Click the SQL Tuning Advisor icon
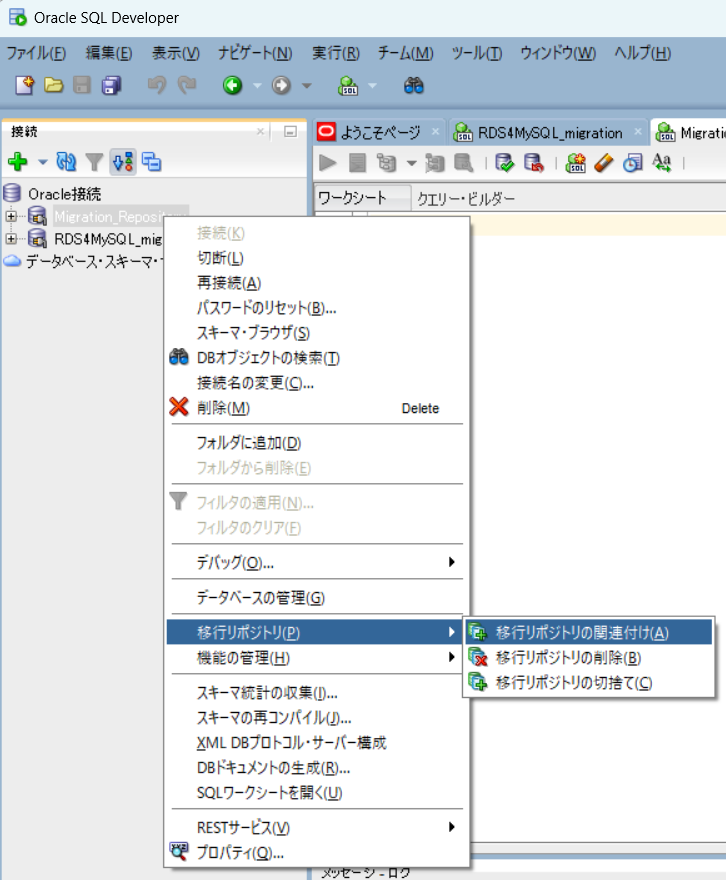This screenshot has height=880, width=726. (463, 163)
